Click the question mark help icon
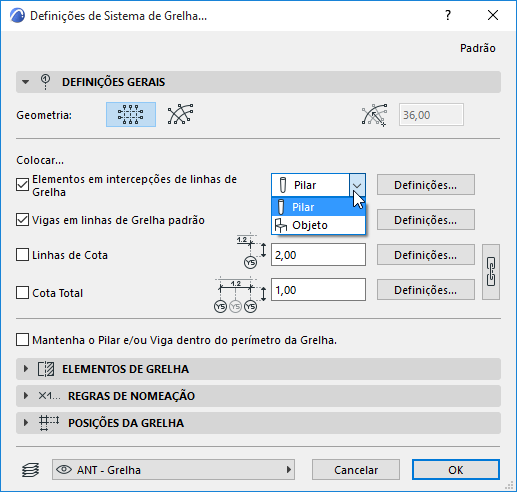The image size is (517, 492). click(x=448, y=15)
